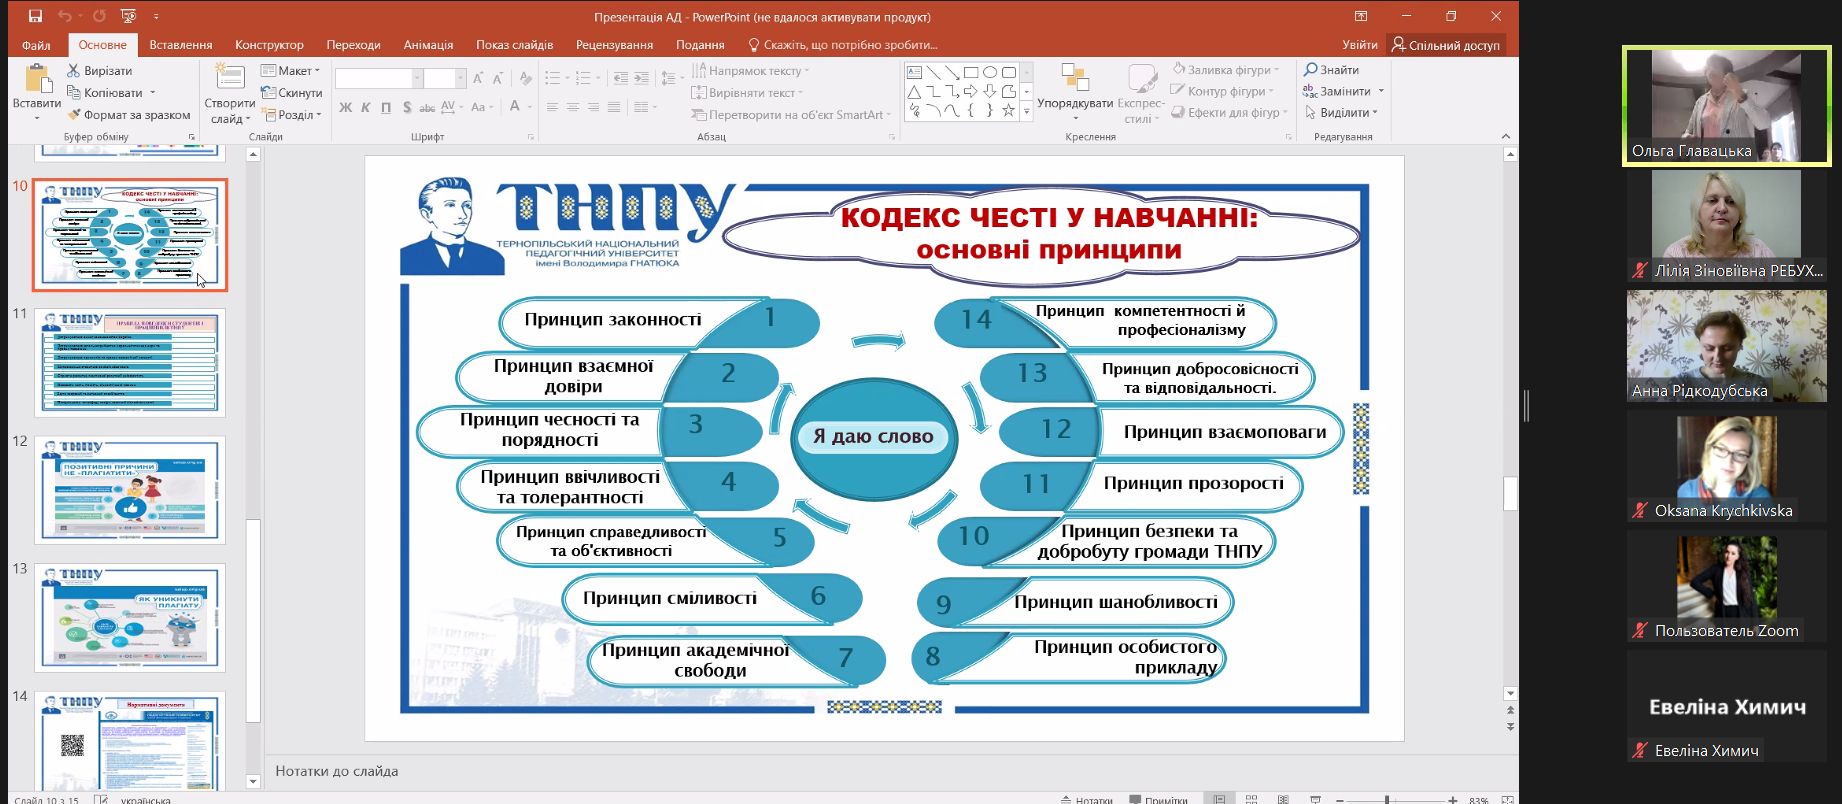This screenshot has width=1842, height=804.
Task: Toggle underline П formatting
Action: [x=386, y=107]
